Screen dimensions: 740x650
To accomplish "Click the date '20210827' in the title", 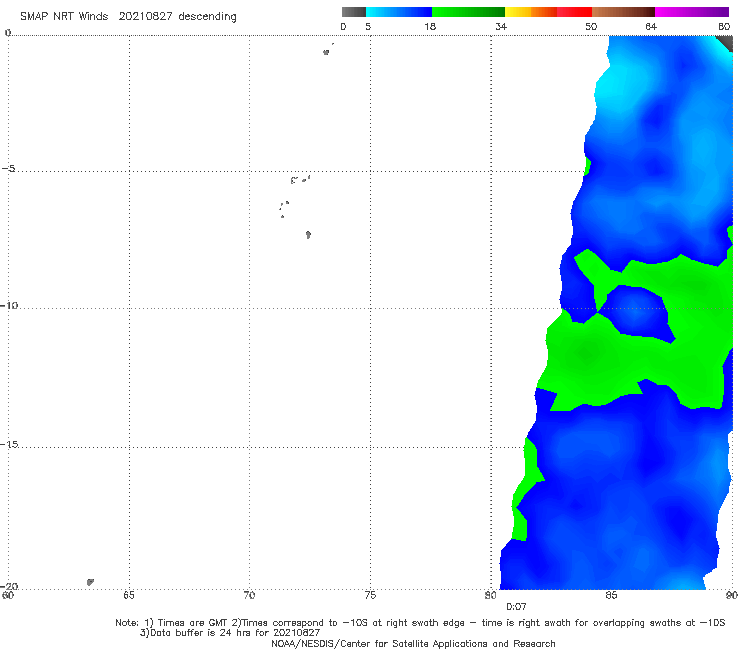I will [x=145, y=17].
